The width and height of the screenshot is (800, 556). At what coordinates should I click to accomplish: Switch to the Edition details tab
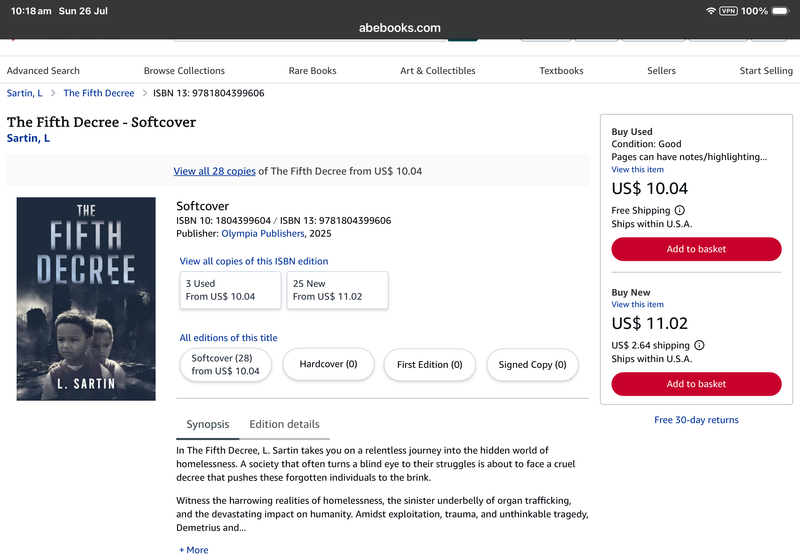[284, 424]
